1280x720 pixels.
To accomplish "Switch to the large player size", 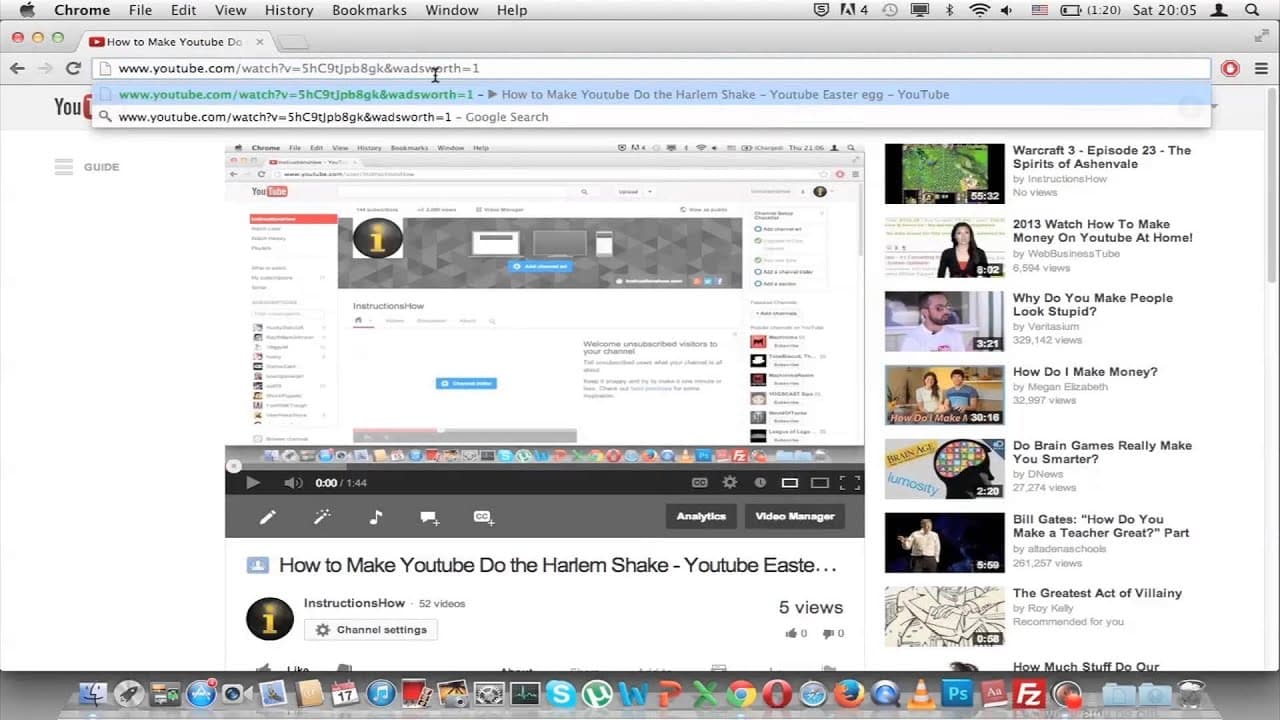I will pos(820,482).
